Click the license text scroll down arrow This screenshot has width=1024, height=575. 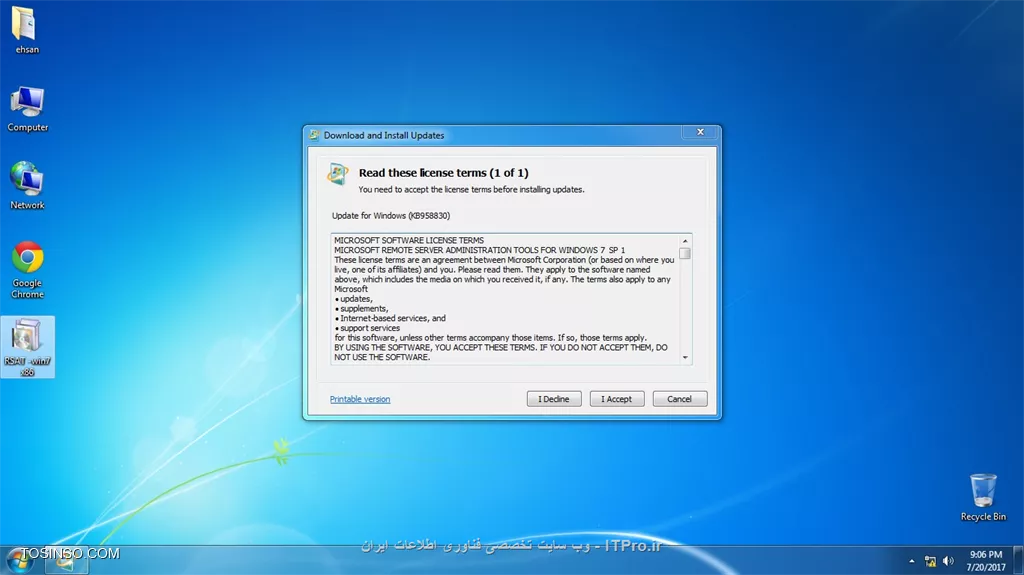685,357
